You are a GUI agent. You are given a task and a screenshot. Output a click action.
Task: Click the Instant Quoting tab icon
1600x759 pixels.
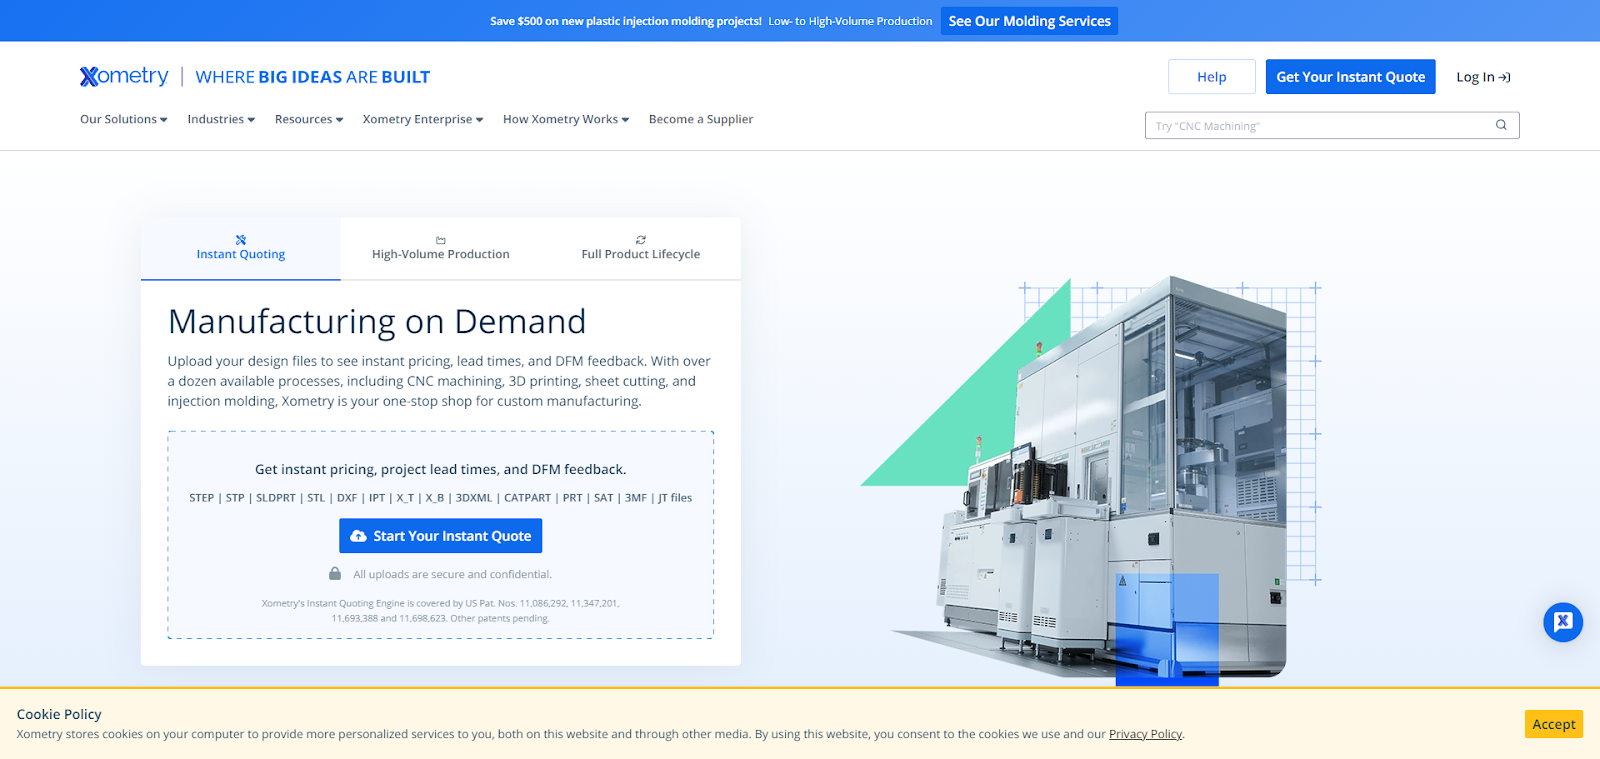tap(241, 240)
